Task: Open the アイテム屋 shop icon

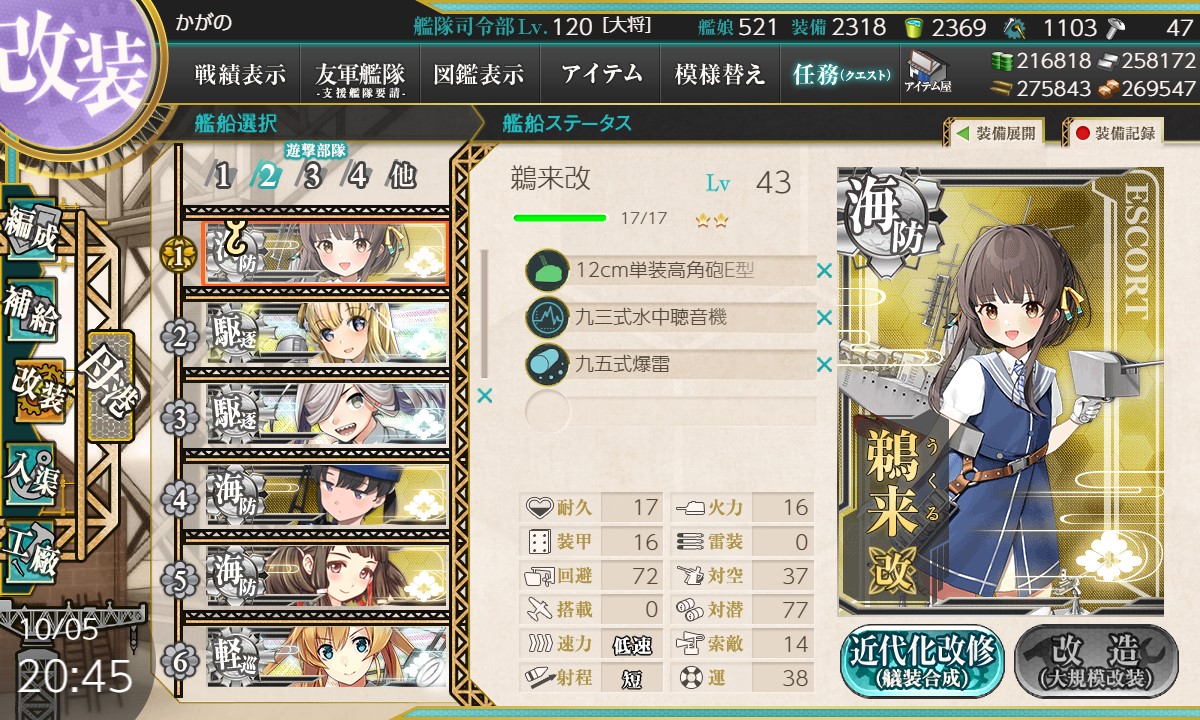Action: 928,71
